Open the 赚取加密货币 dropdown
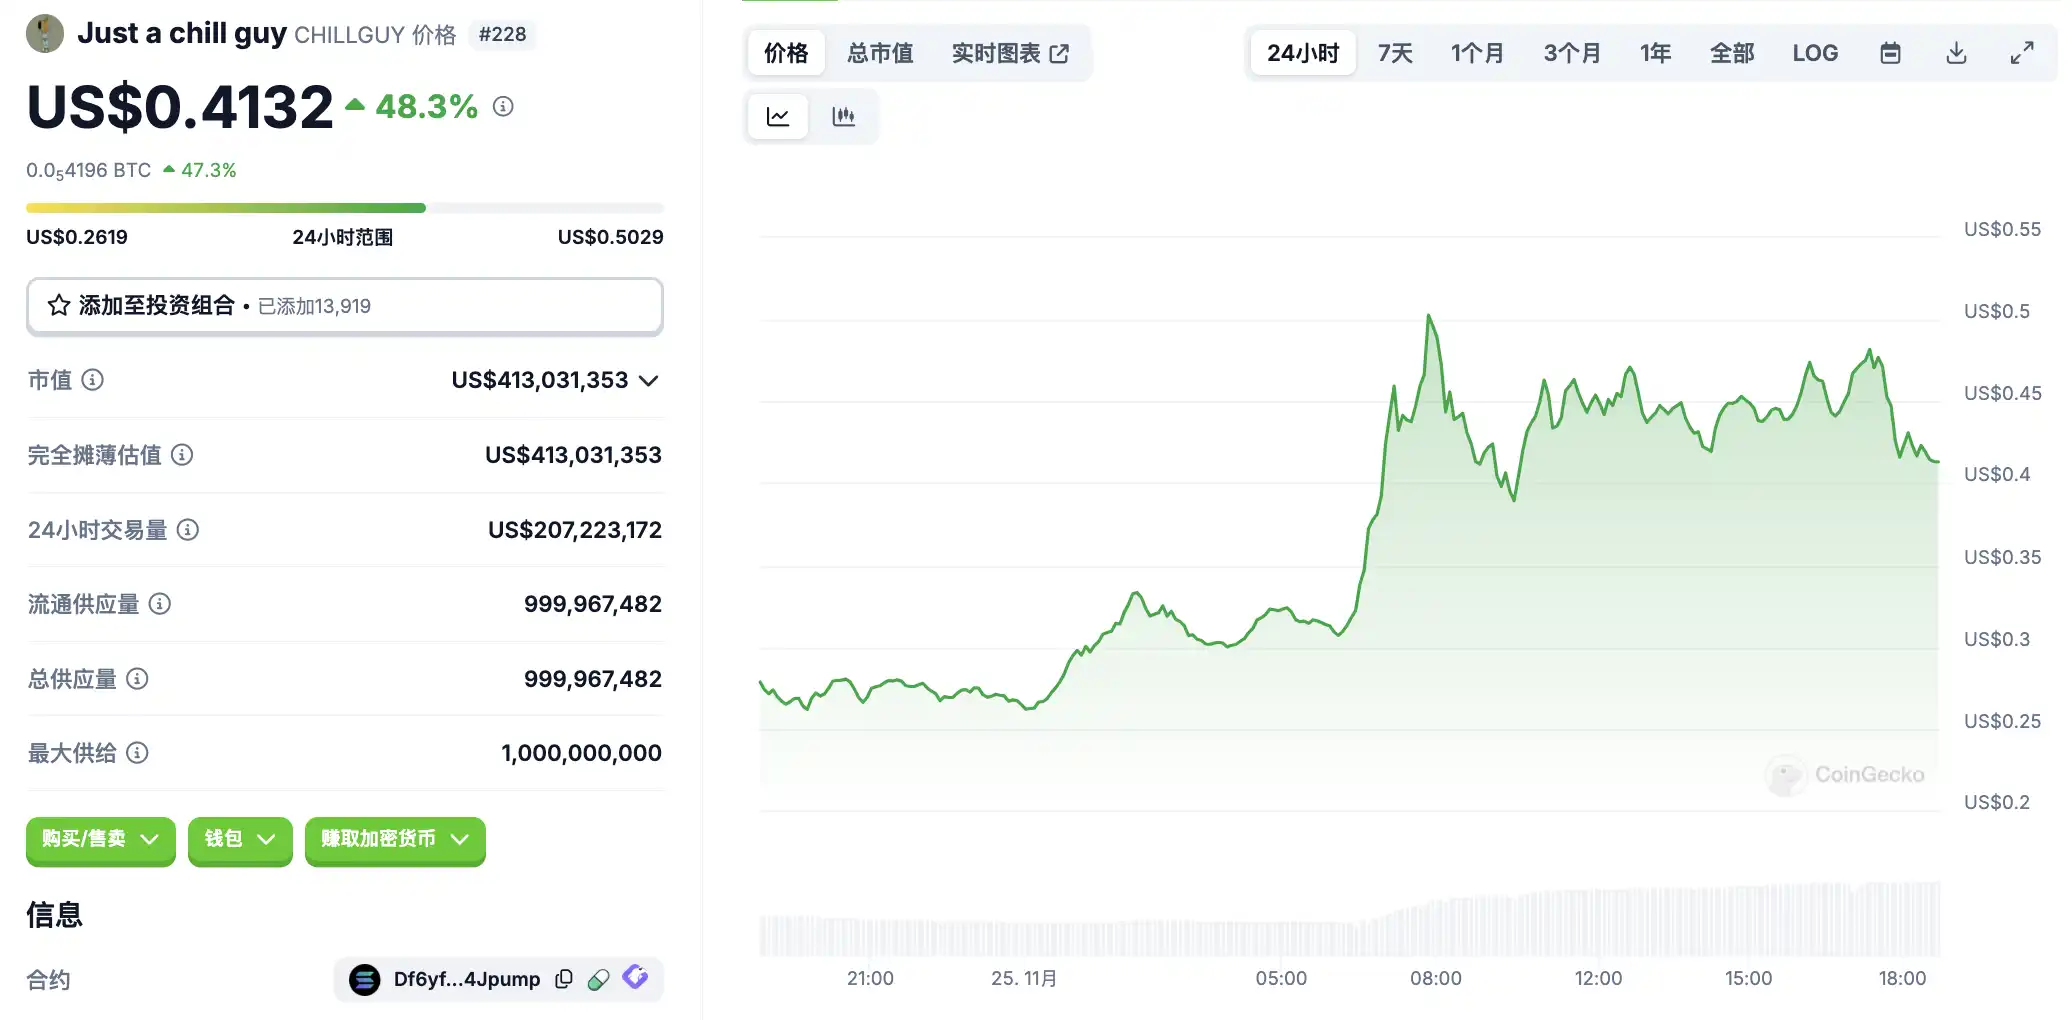This screenshot has width=2072, height=1020. click(x=395, y=839)
